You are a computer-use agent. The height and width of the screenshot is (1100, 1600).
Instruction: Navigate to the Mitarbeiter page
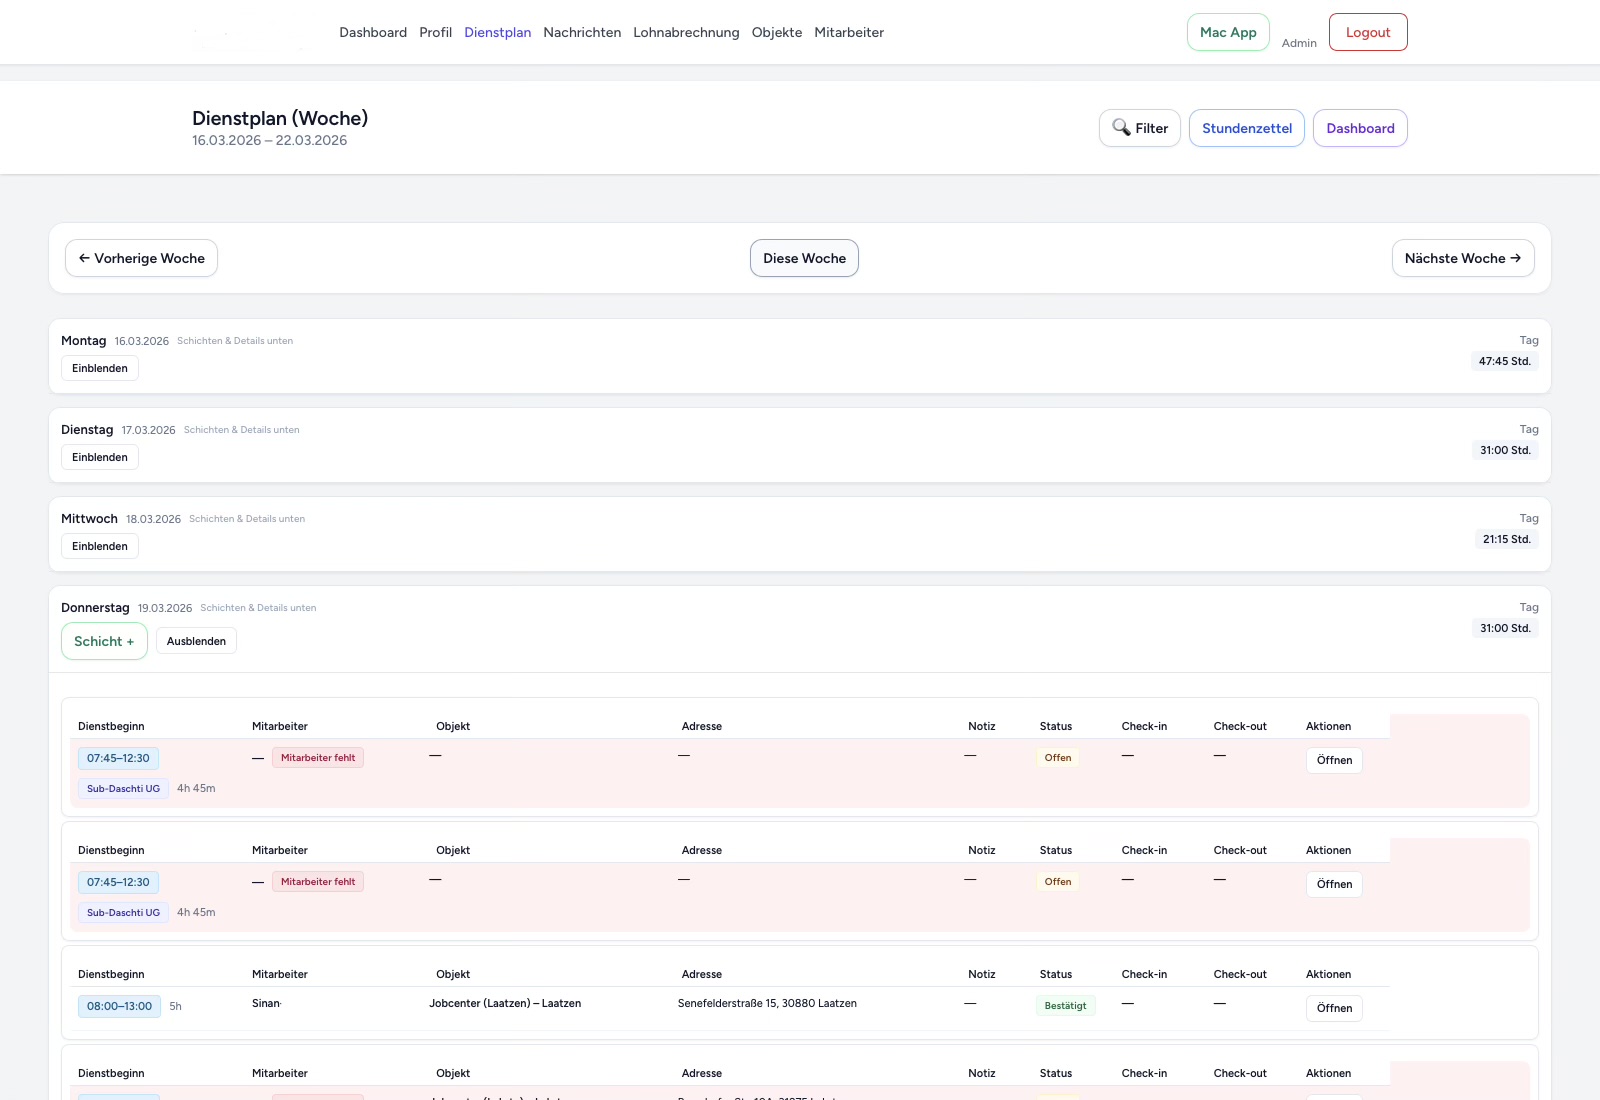[x=849, y=32]
